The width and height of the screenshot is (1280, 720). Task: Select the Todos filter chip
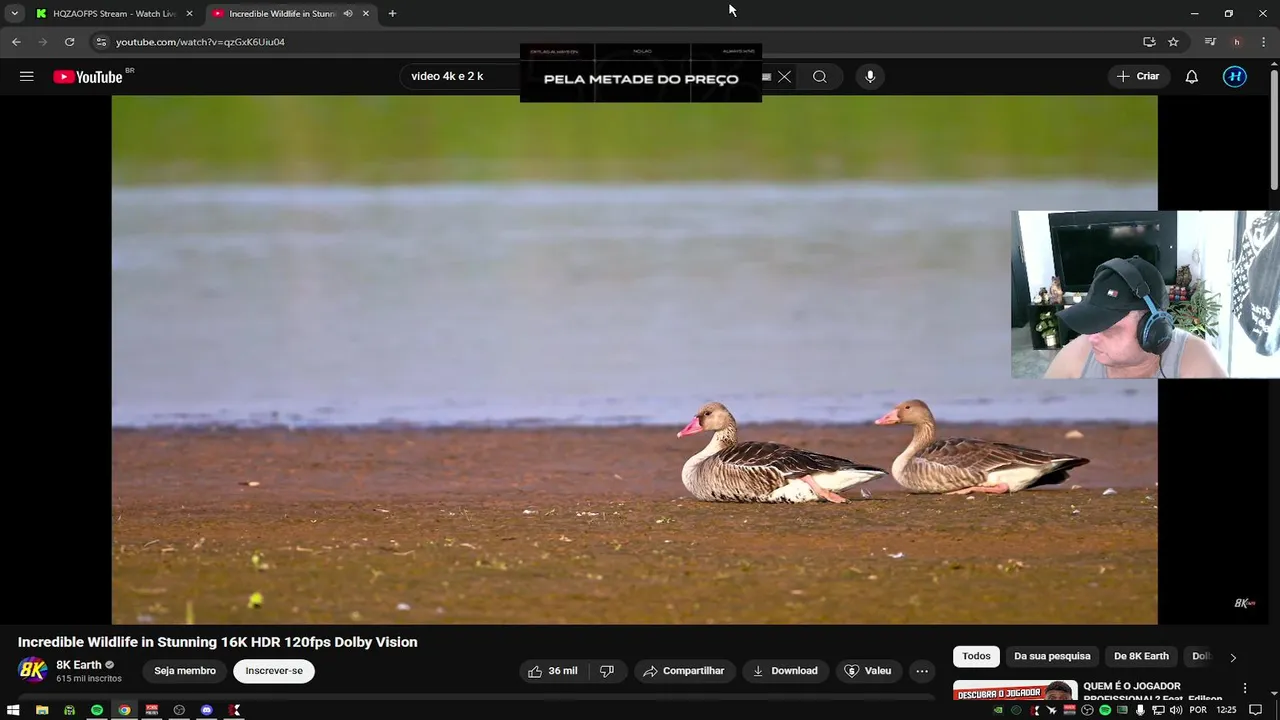click(x=976, y=657)
